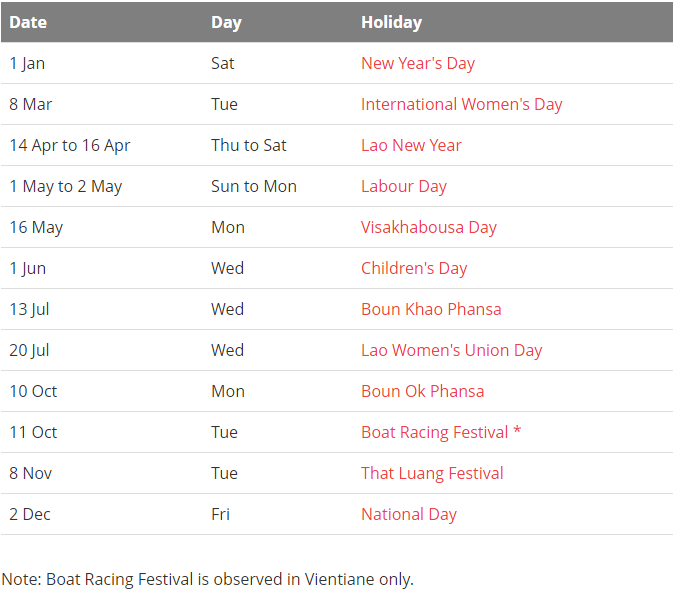The width and height of the screenshot is (677, 607).
Task: Click the Holiday column header
Action: [x=391, y=22]
